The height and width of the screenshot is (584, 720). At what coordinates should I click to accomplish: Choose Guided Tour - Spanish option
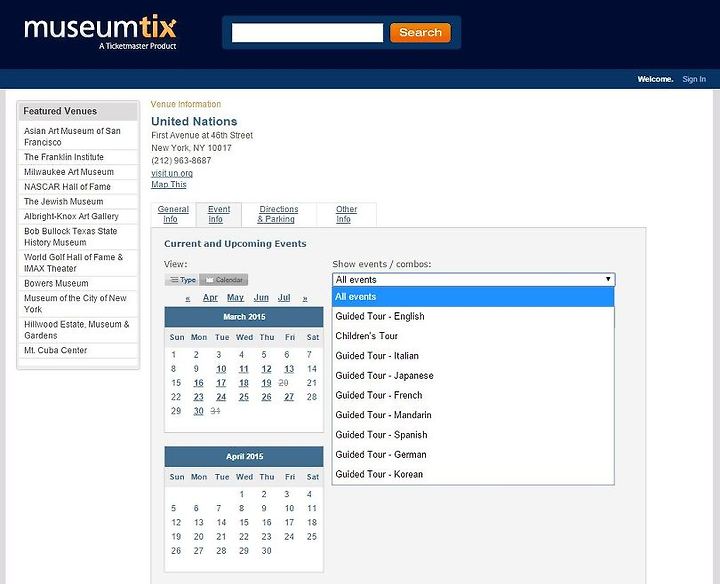(x=473, y=435)
